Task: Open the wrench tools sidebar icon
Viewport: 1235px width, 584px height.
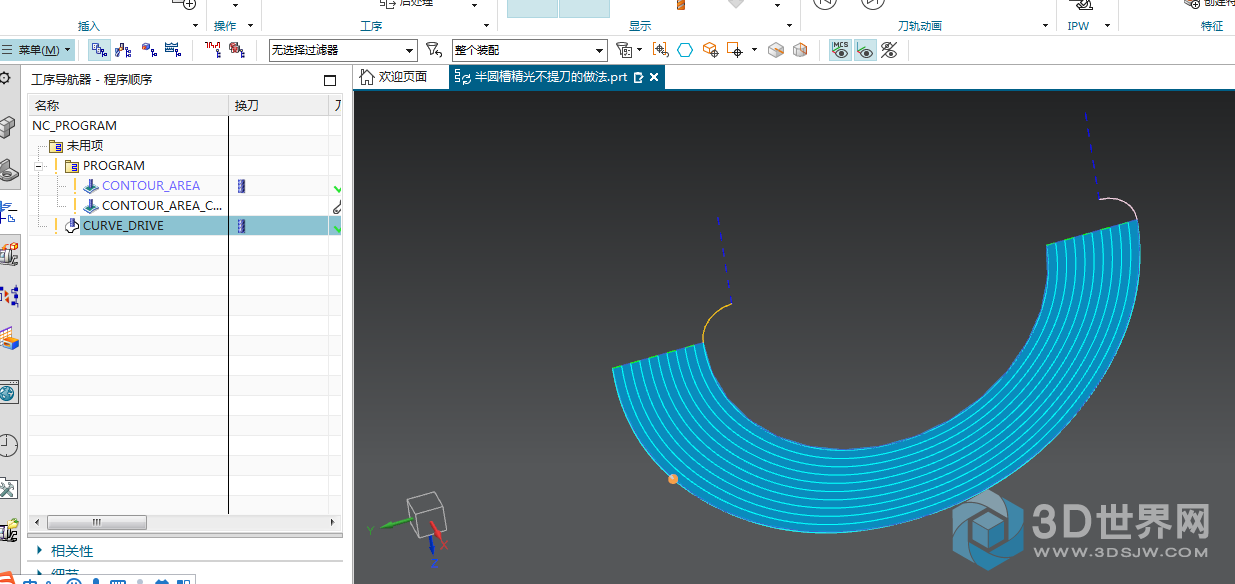Action: 9,489
